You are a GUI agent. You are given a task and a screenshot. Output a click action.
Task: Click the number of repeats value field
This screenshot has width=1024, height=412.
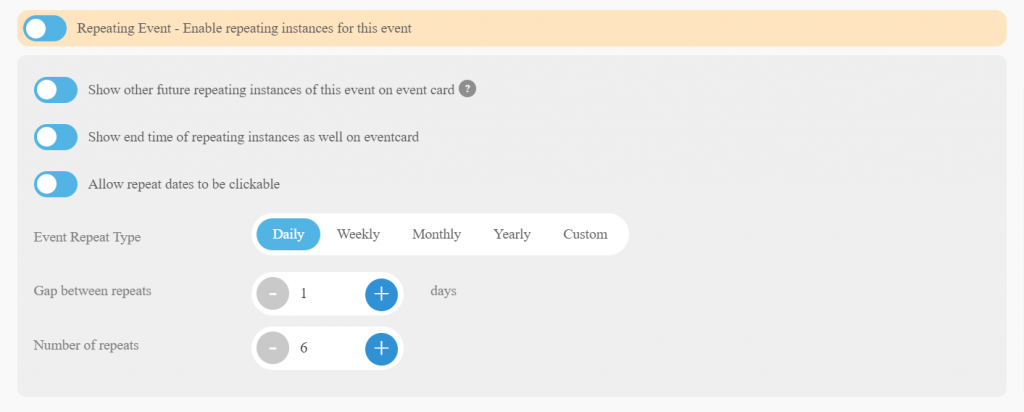click(326, 348)
